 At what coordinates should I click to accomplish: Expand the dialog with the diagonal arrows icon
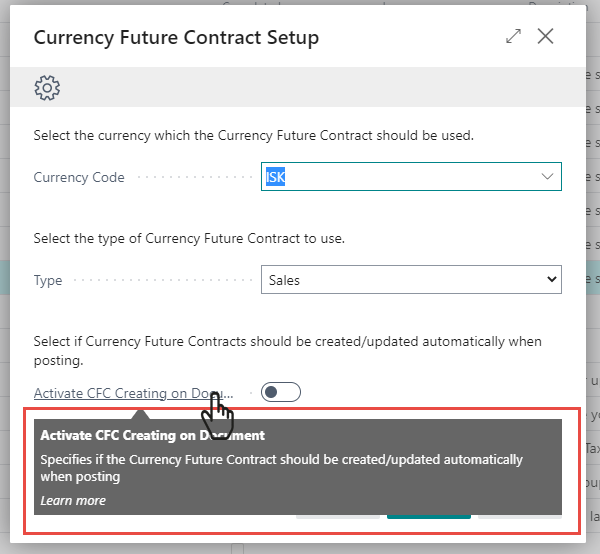click(x=514, y=36)
